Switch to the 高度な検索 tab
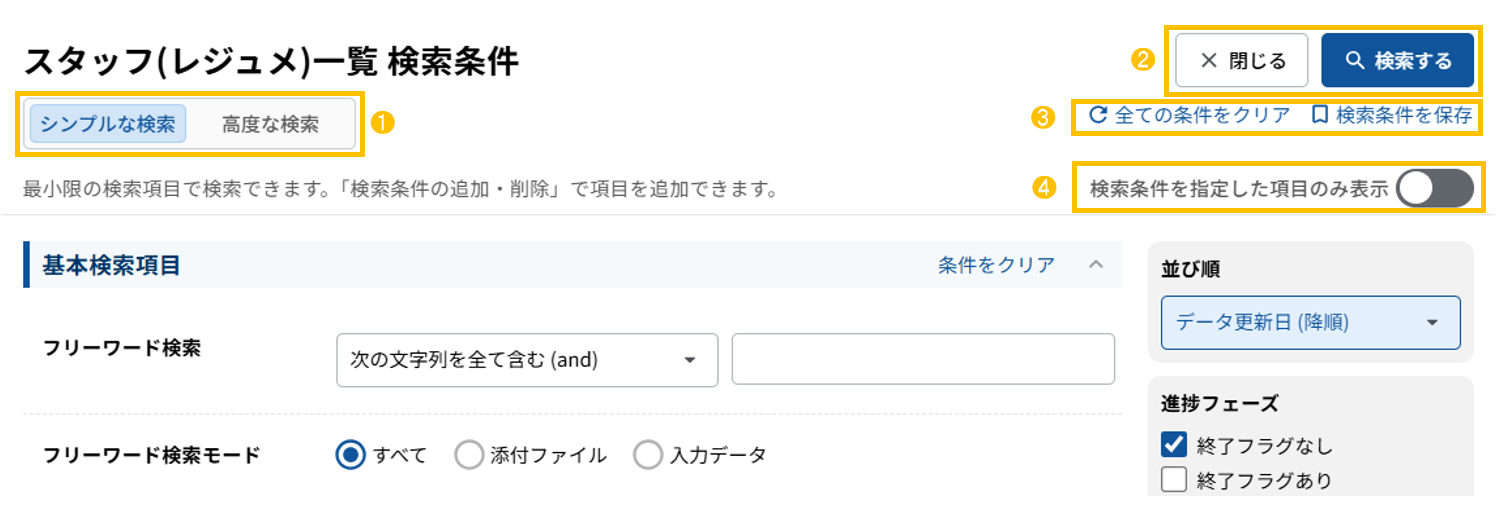The height and width of the screenshot is (517, 1496). tap(270, 125)
